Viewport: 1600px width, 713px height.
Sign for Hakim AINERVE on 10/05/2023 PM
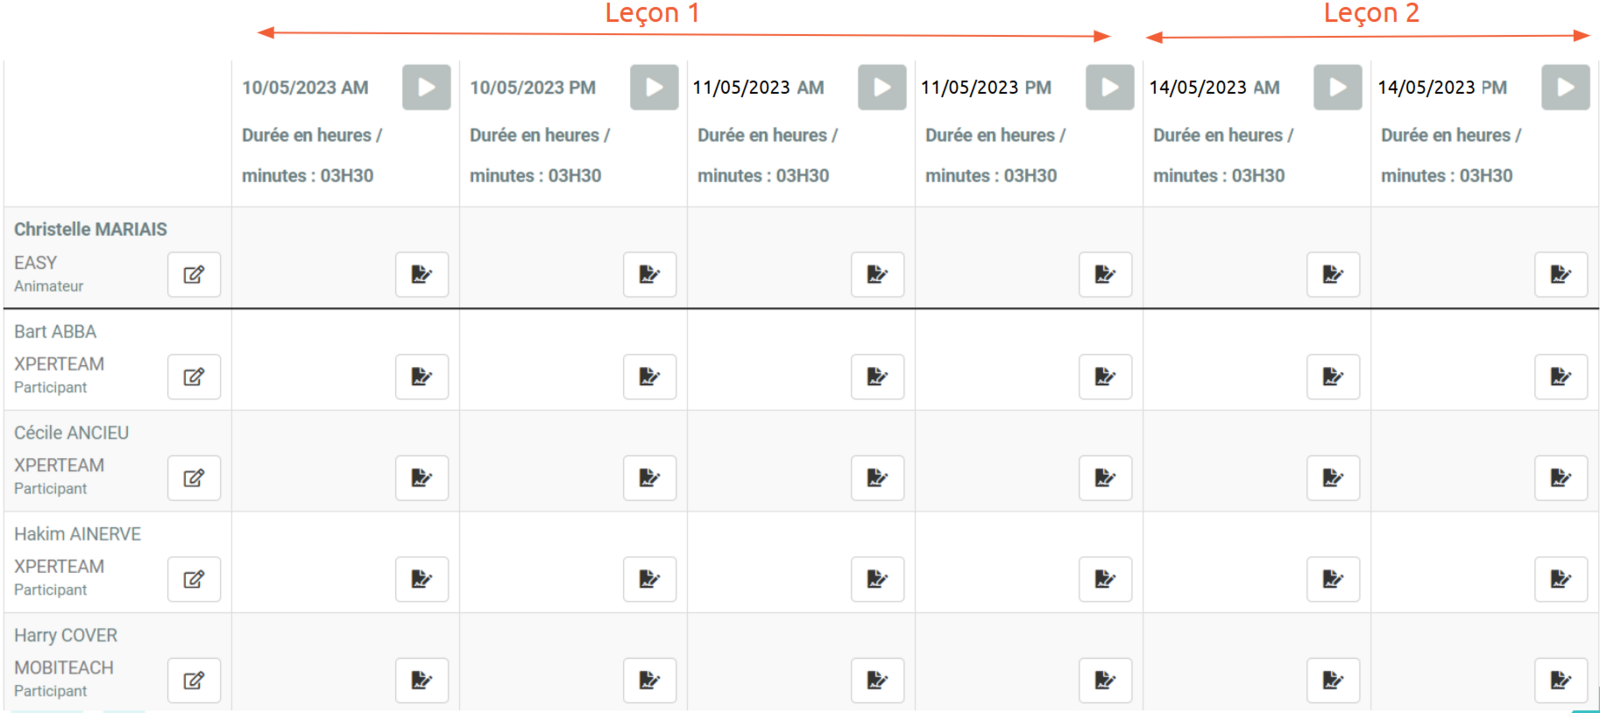pos(650,579)
